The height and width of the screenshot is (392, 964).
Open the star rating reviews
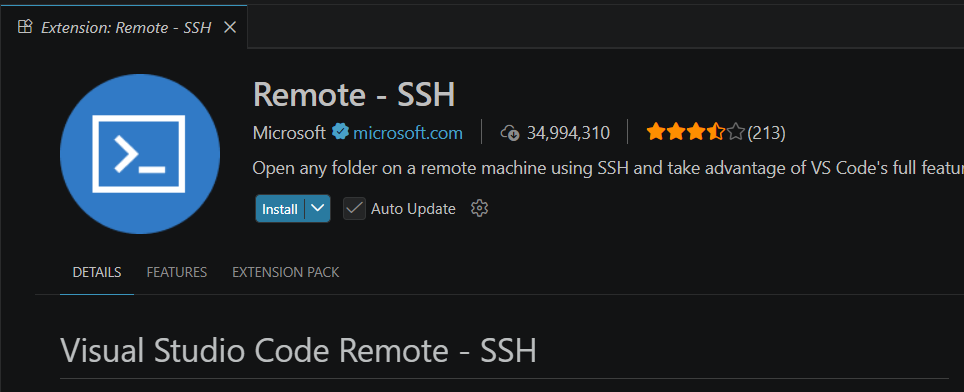pyautogui.click(x=695, y=132)
